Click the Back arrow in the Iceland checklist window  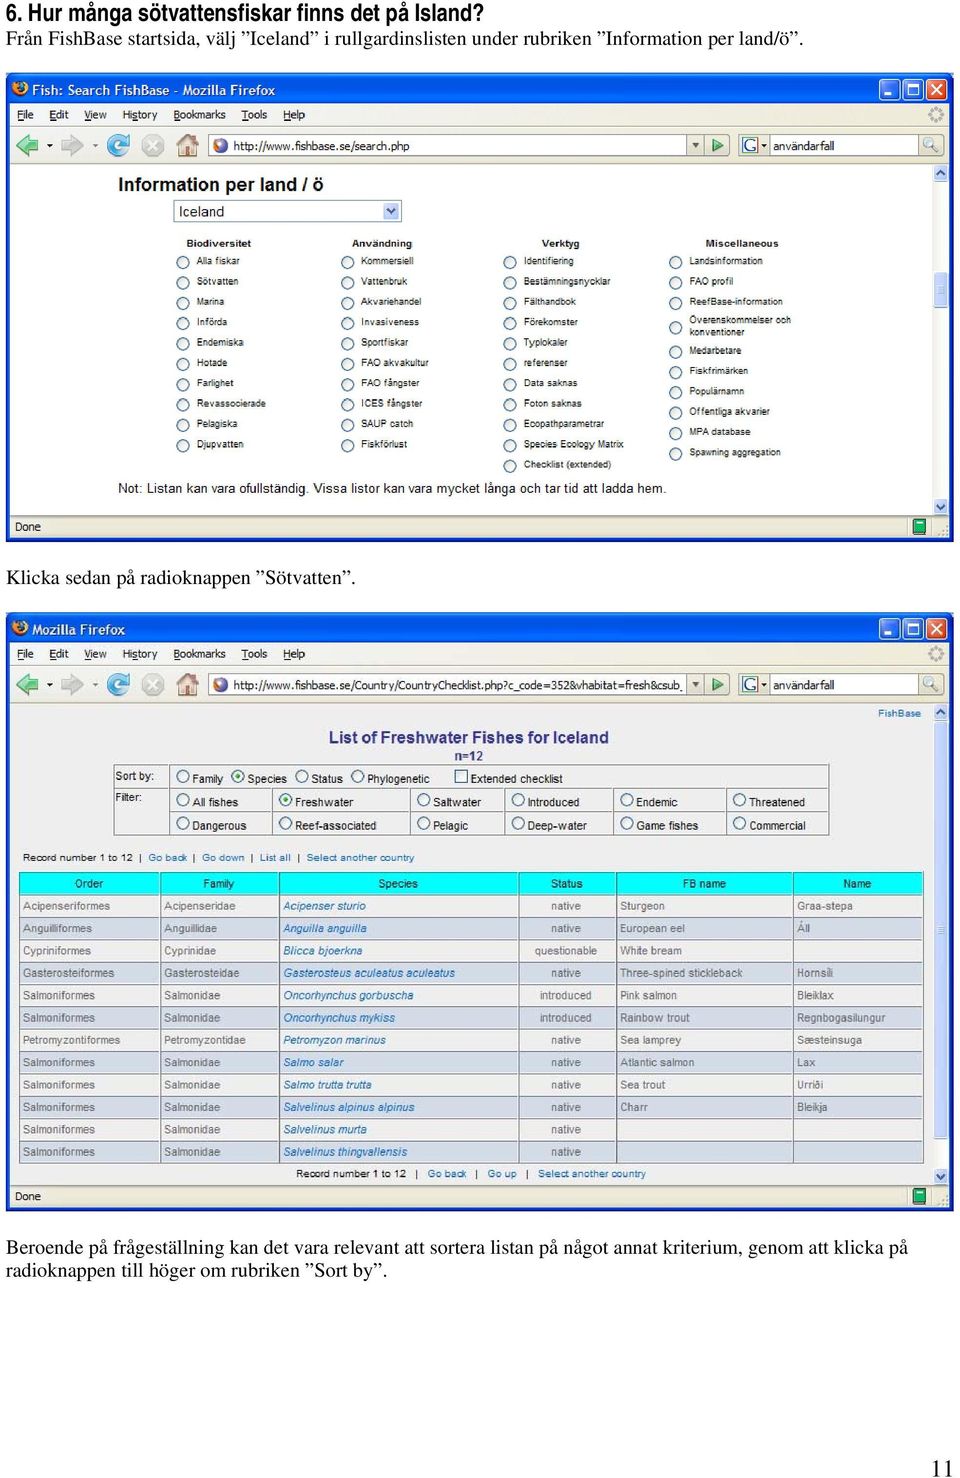(x=27, y=685)
